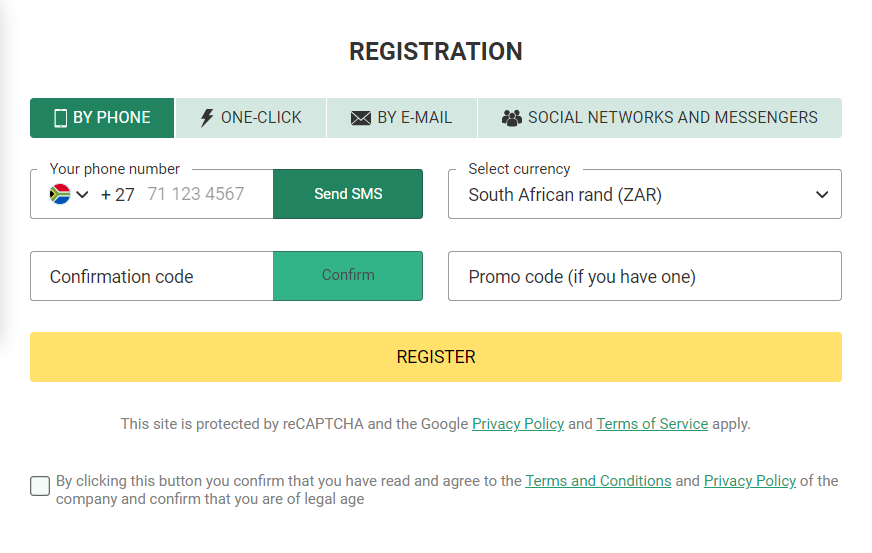Viewport: 872px width, 553px height.
Task: Open the Google Privacy Policy link
Action: click(x=518, y=424)
